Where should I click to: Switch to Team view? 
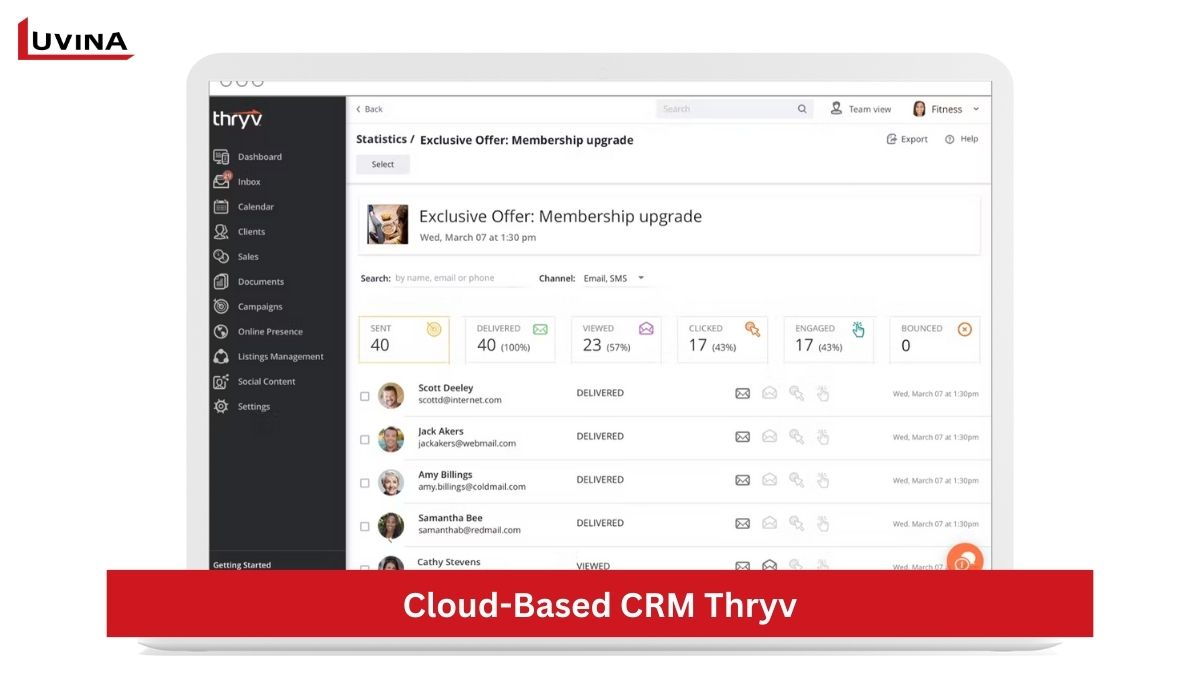pyautogui.click(x=861, y=109)
